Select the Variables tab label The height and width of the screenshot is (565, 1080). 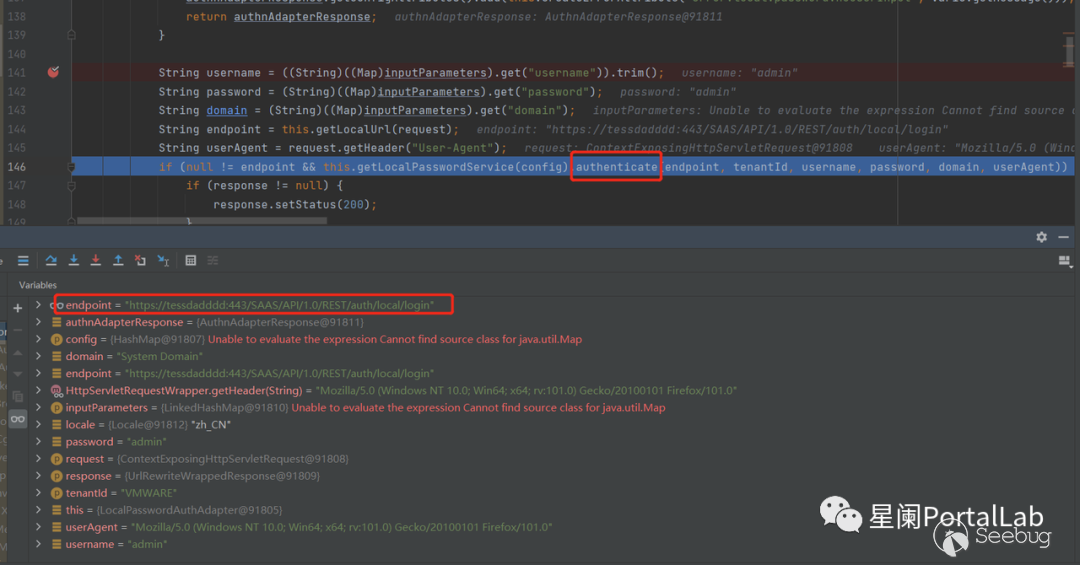38,285
